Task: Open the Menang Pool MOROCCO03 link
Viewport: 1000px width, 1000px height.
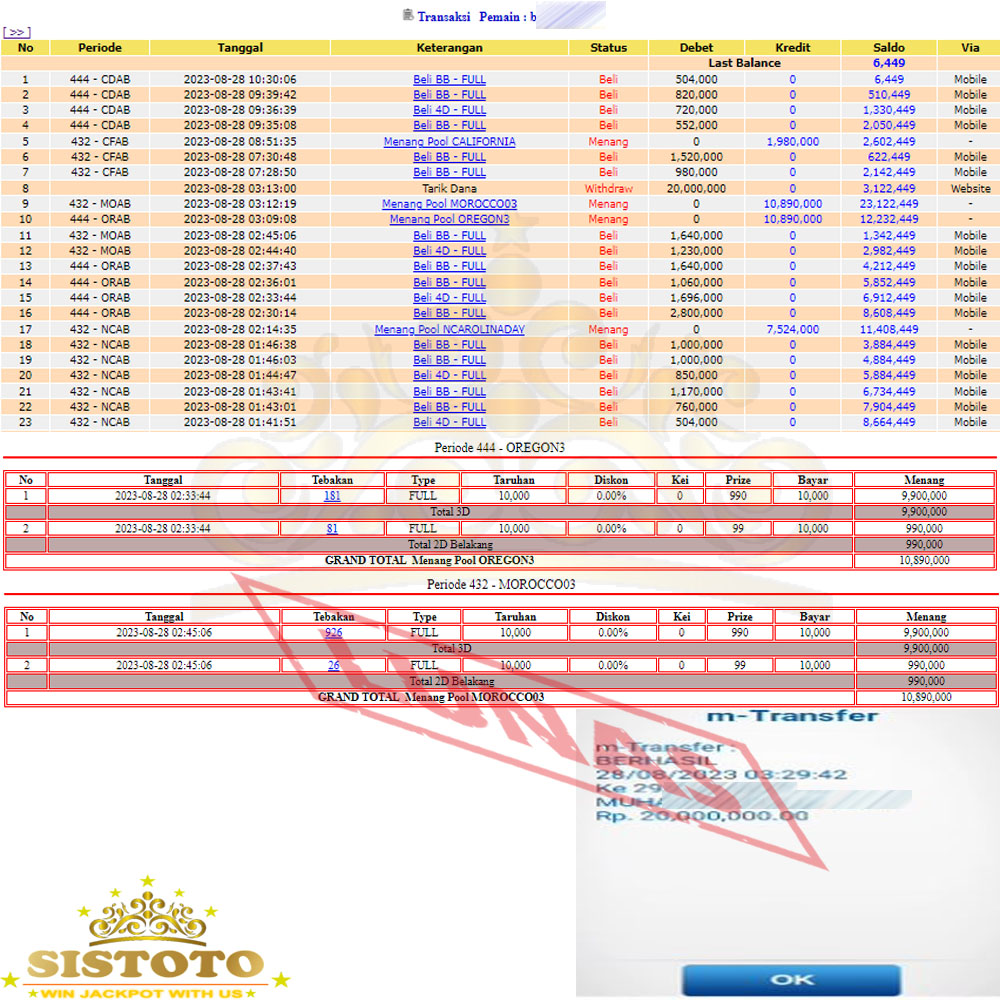Action: [x=449, y=204]
